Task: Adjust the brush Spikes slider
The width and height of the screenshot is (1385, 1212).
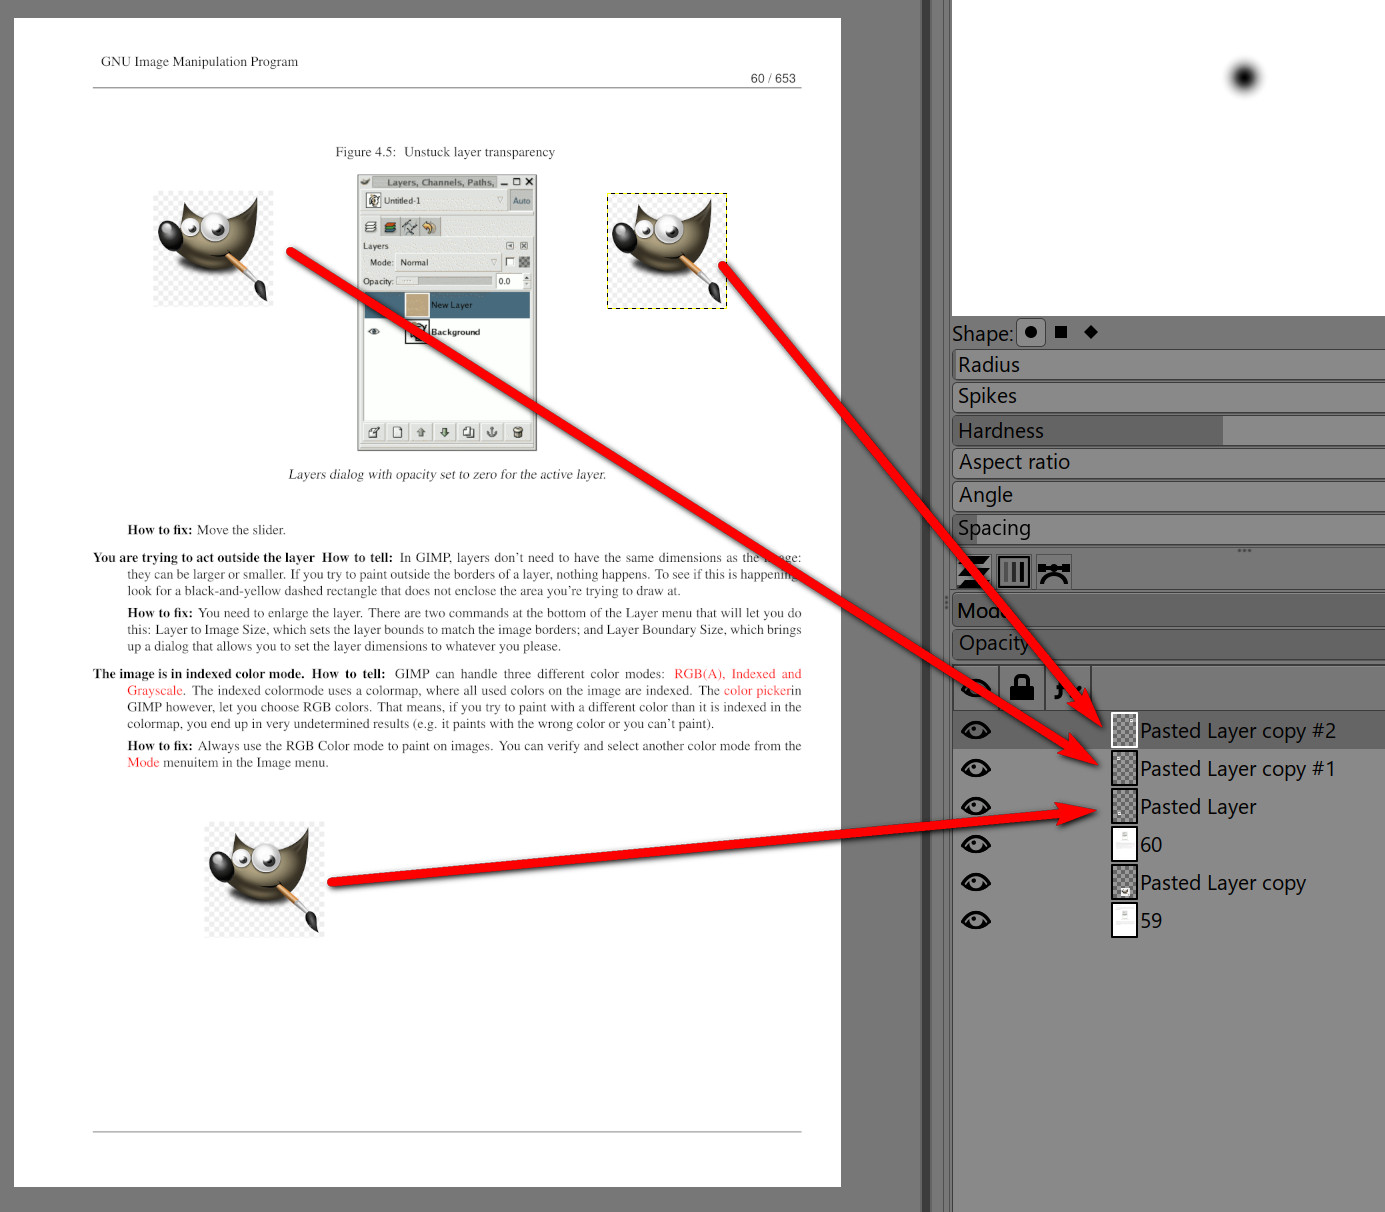Action: pyautogui.click(x=1168, y=397)
